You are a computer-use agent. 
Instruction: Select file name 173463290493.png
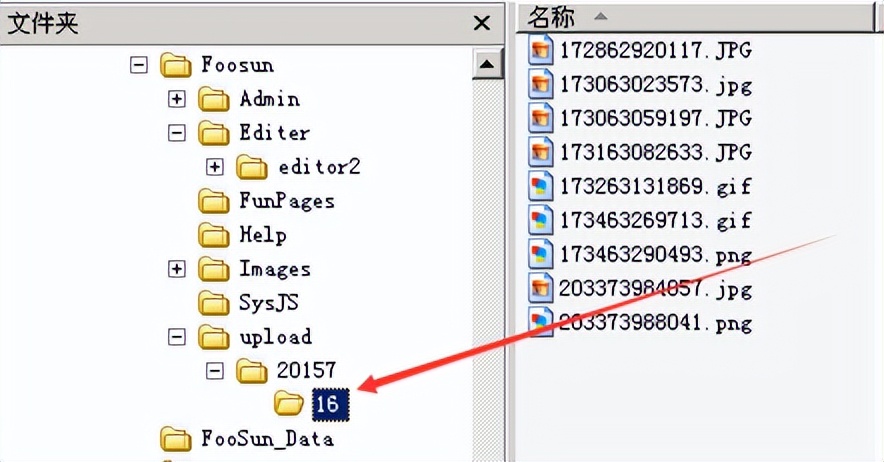coord(656,256)
